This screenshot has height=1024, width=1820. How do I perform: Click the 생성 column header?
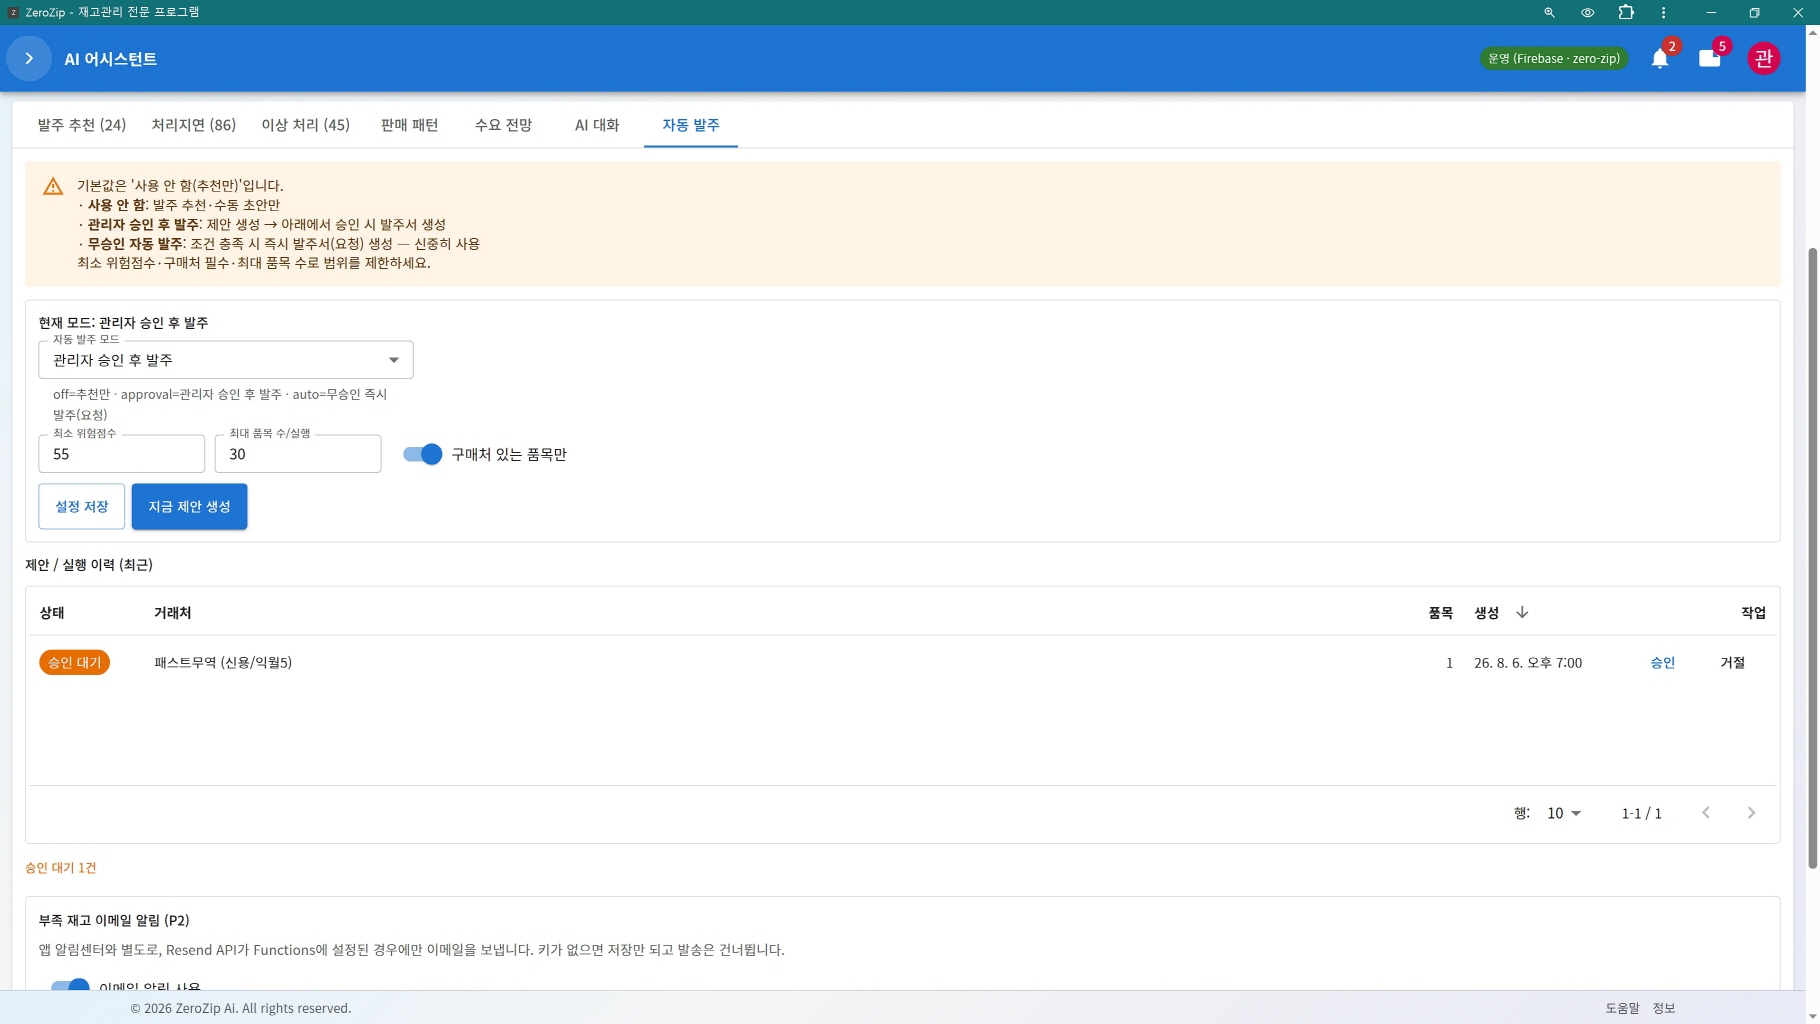(1486, 613)
